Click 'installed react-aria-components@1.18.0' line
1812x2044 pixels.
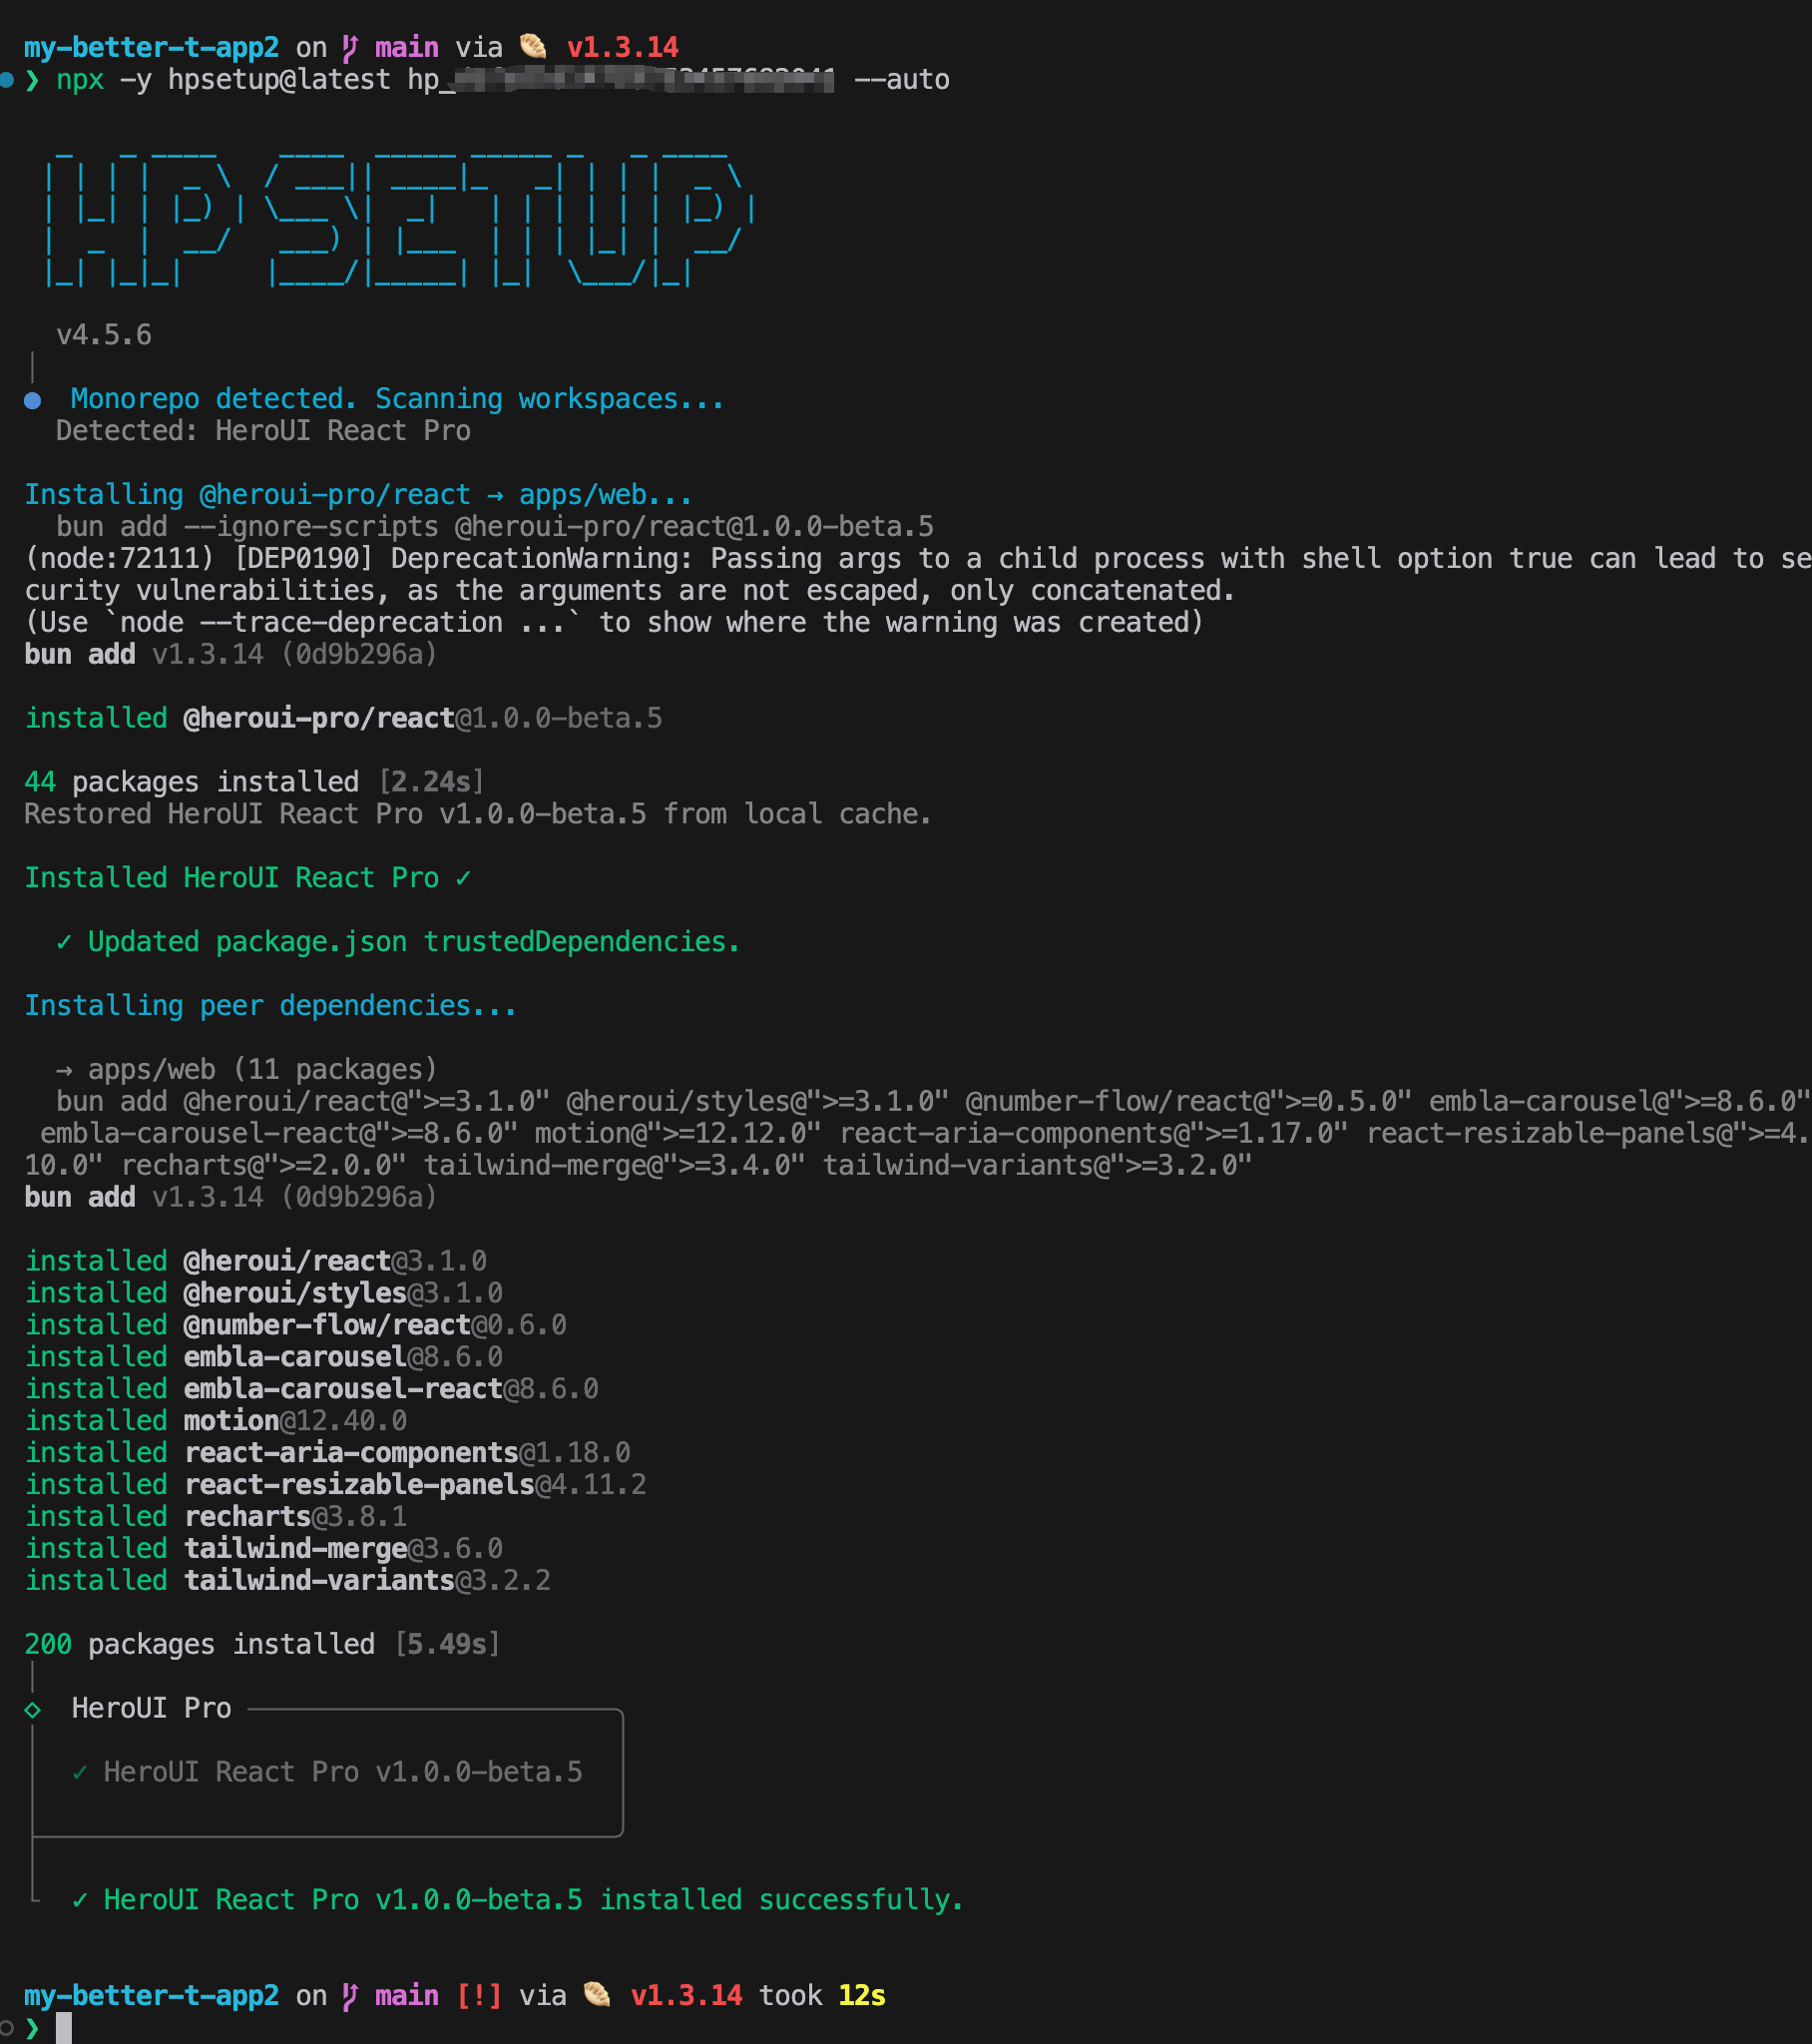[x=327, y=1453]
